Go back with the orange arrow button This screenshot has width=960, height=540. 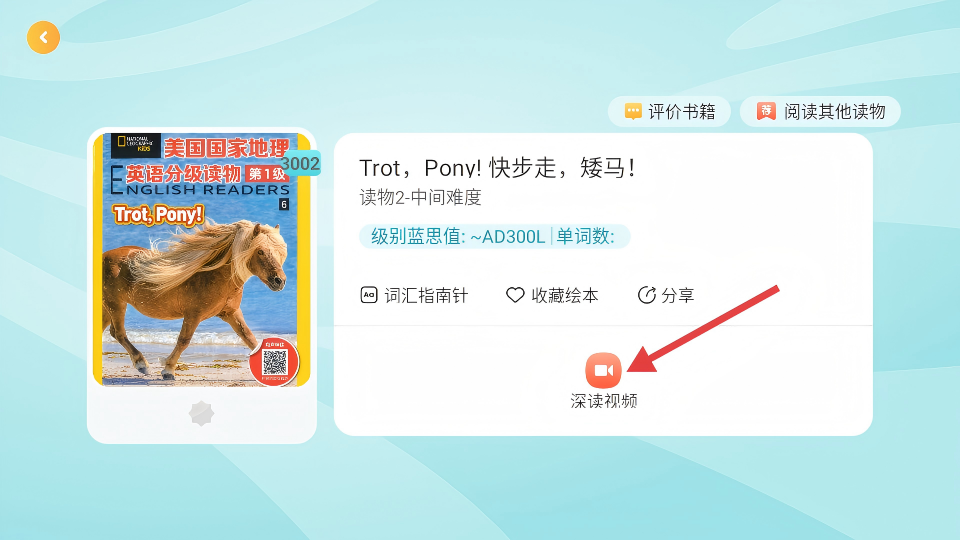[43, 37]
